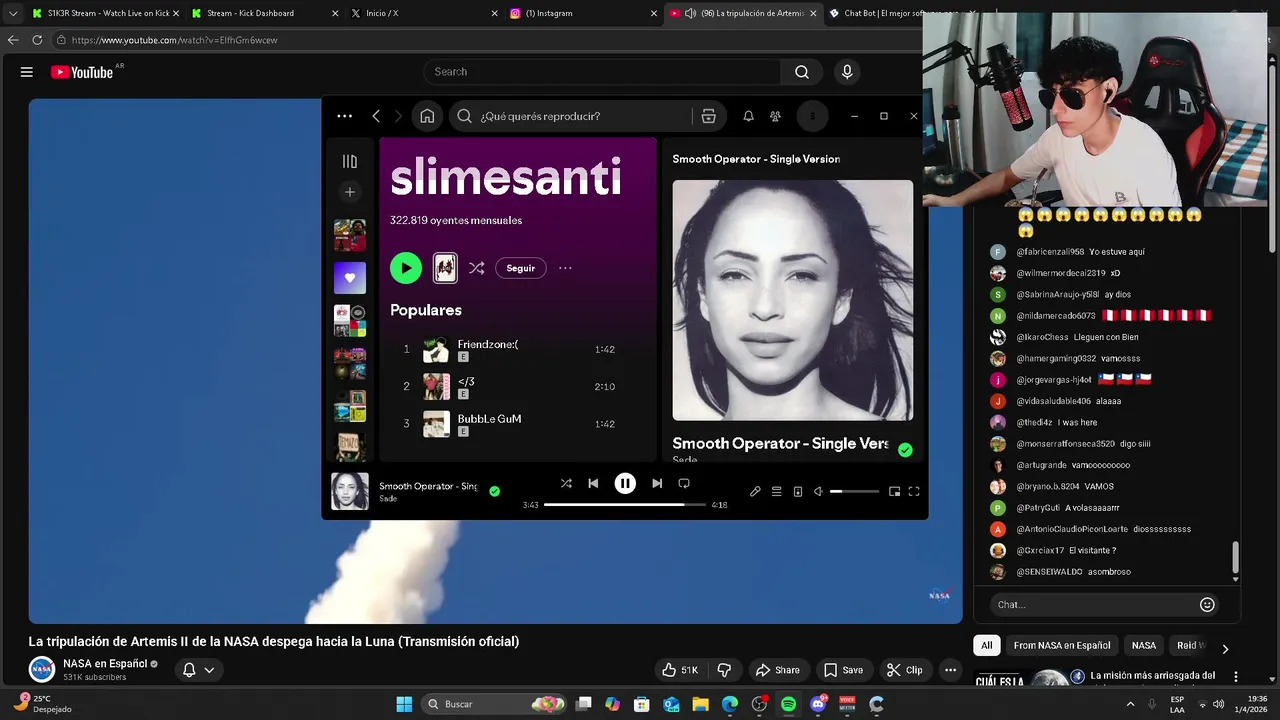1280x720 pixels.
Task: Toggle YouTube notification bell for NASA en Español
Action: (189, 670)
